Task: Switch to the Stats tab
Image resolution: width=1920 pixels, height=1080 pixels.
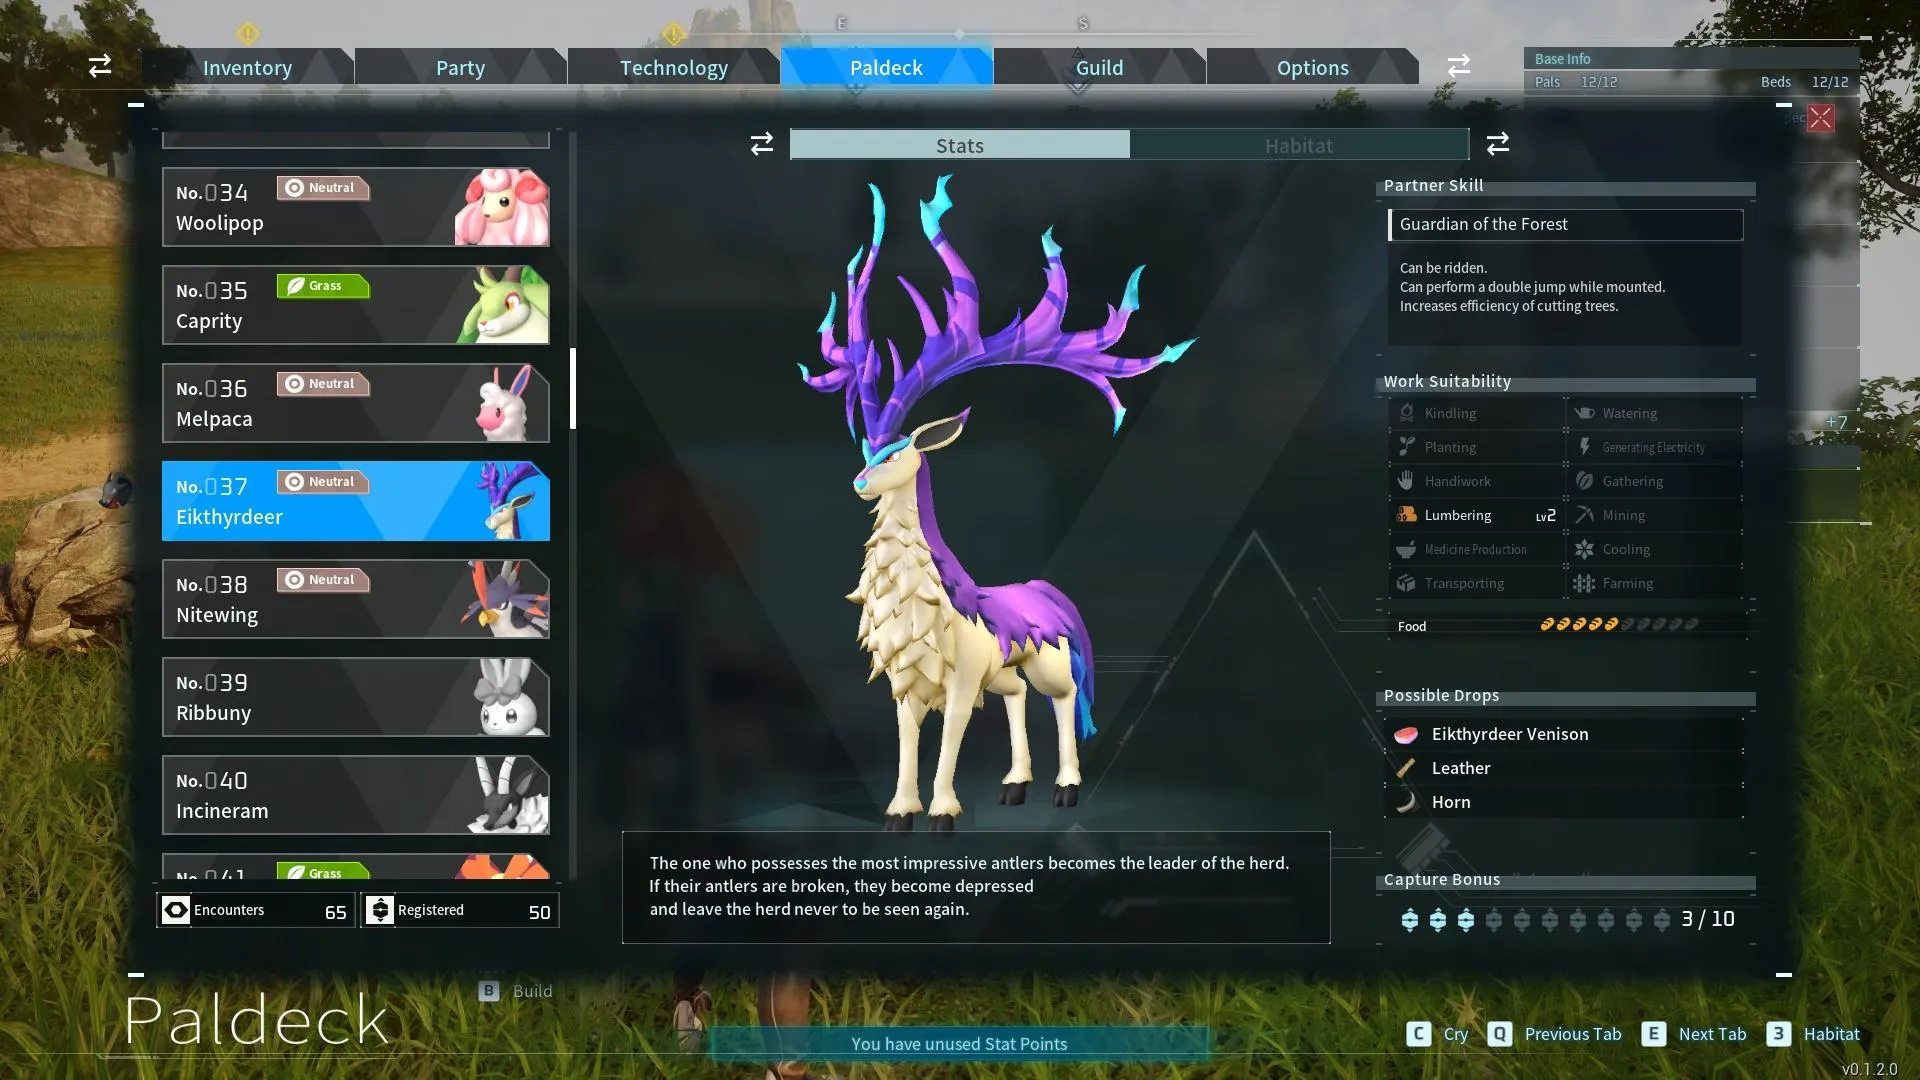Action: tap(960, 145)
